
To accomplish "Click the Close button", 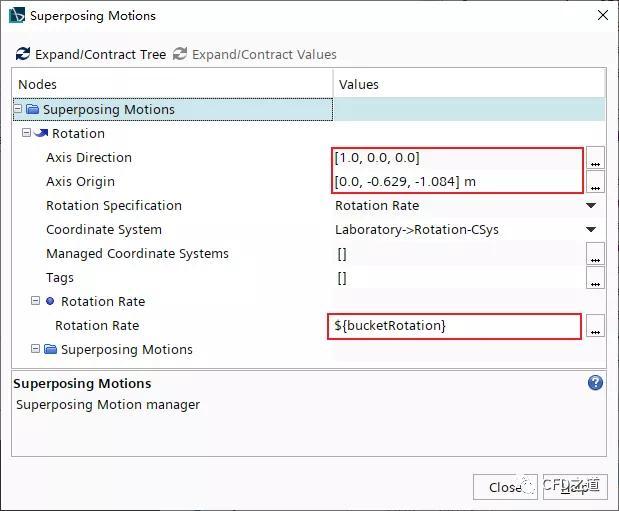I will 505,487.
